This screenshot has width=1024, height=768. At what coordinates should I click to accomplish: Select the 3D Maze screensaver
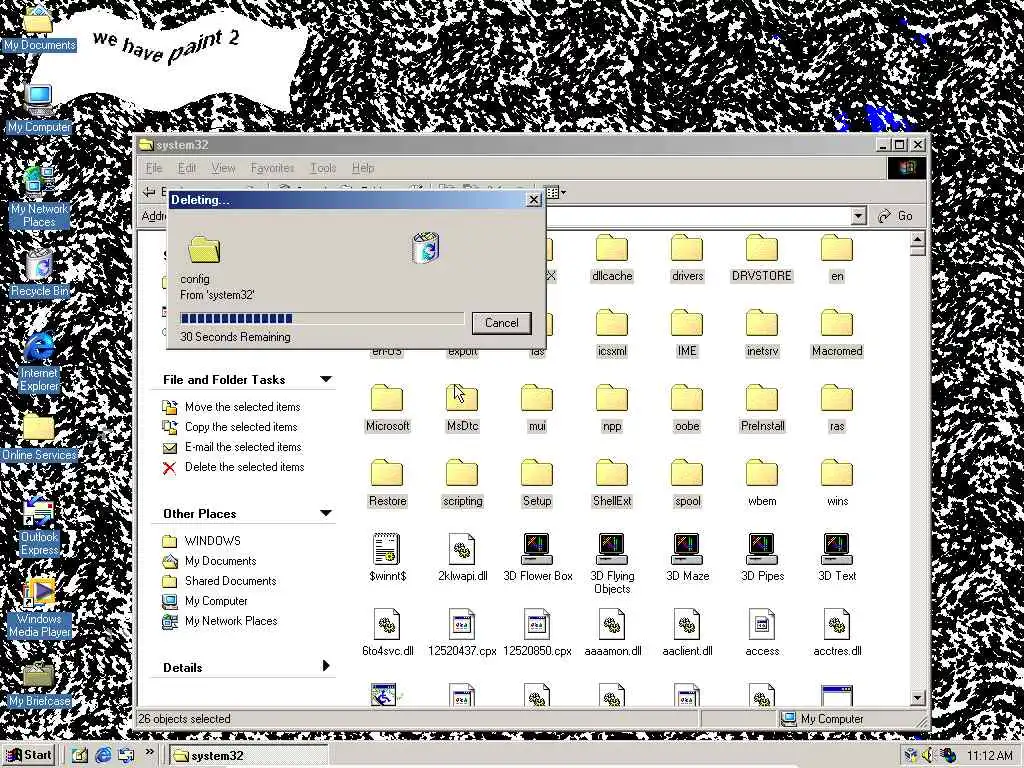tap(687, 558)
